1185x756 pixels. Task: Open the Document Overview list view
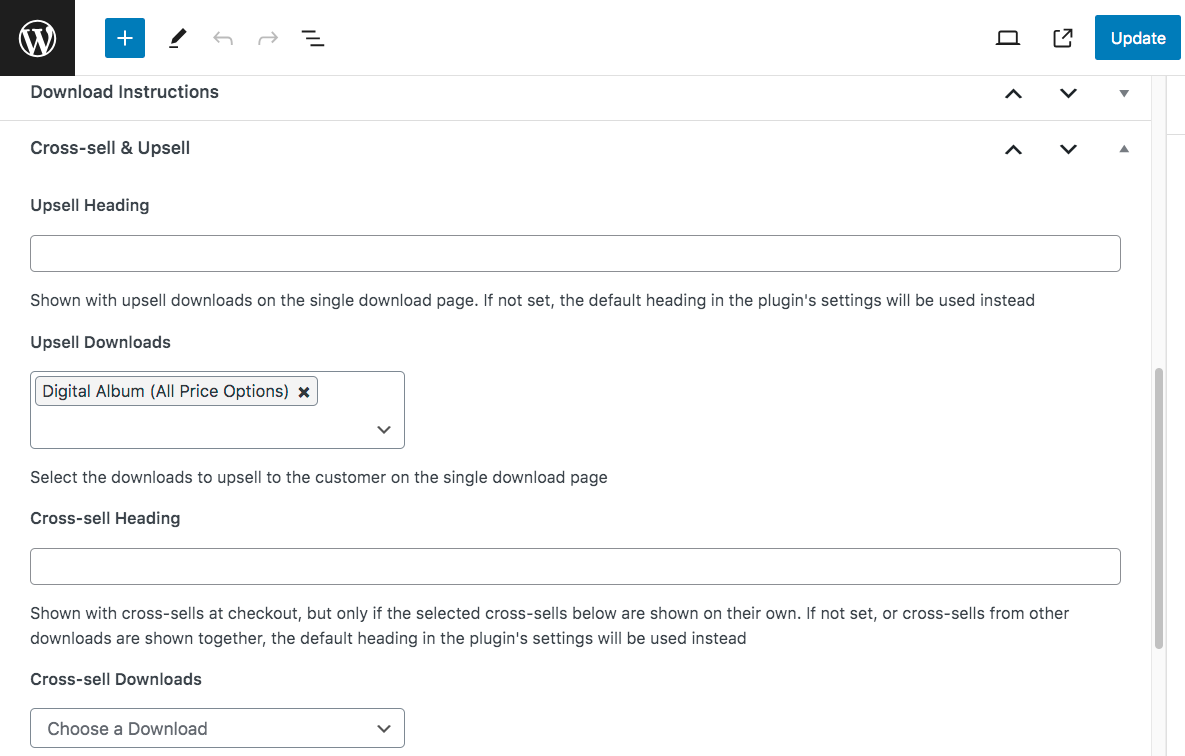click(x=313, y=37)
